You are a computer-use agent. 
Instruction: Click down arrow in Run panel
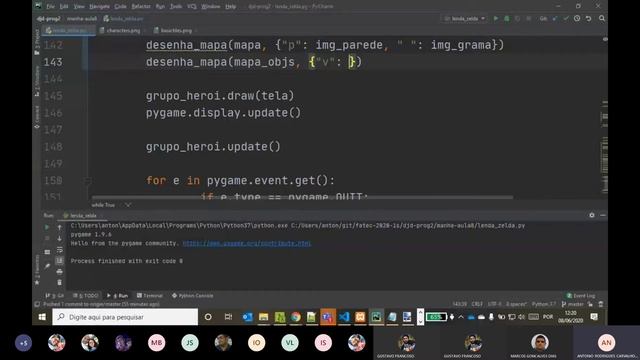pos(60,238)
